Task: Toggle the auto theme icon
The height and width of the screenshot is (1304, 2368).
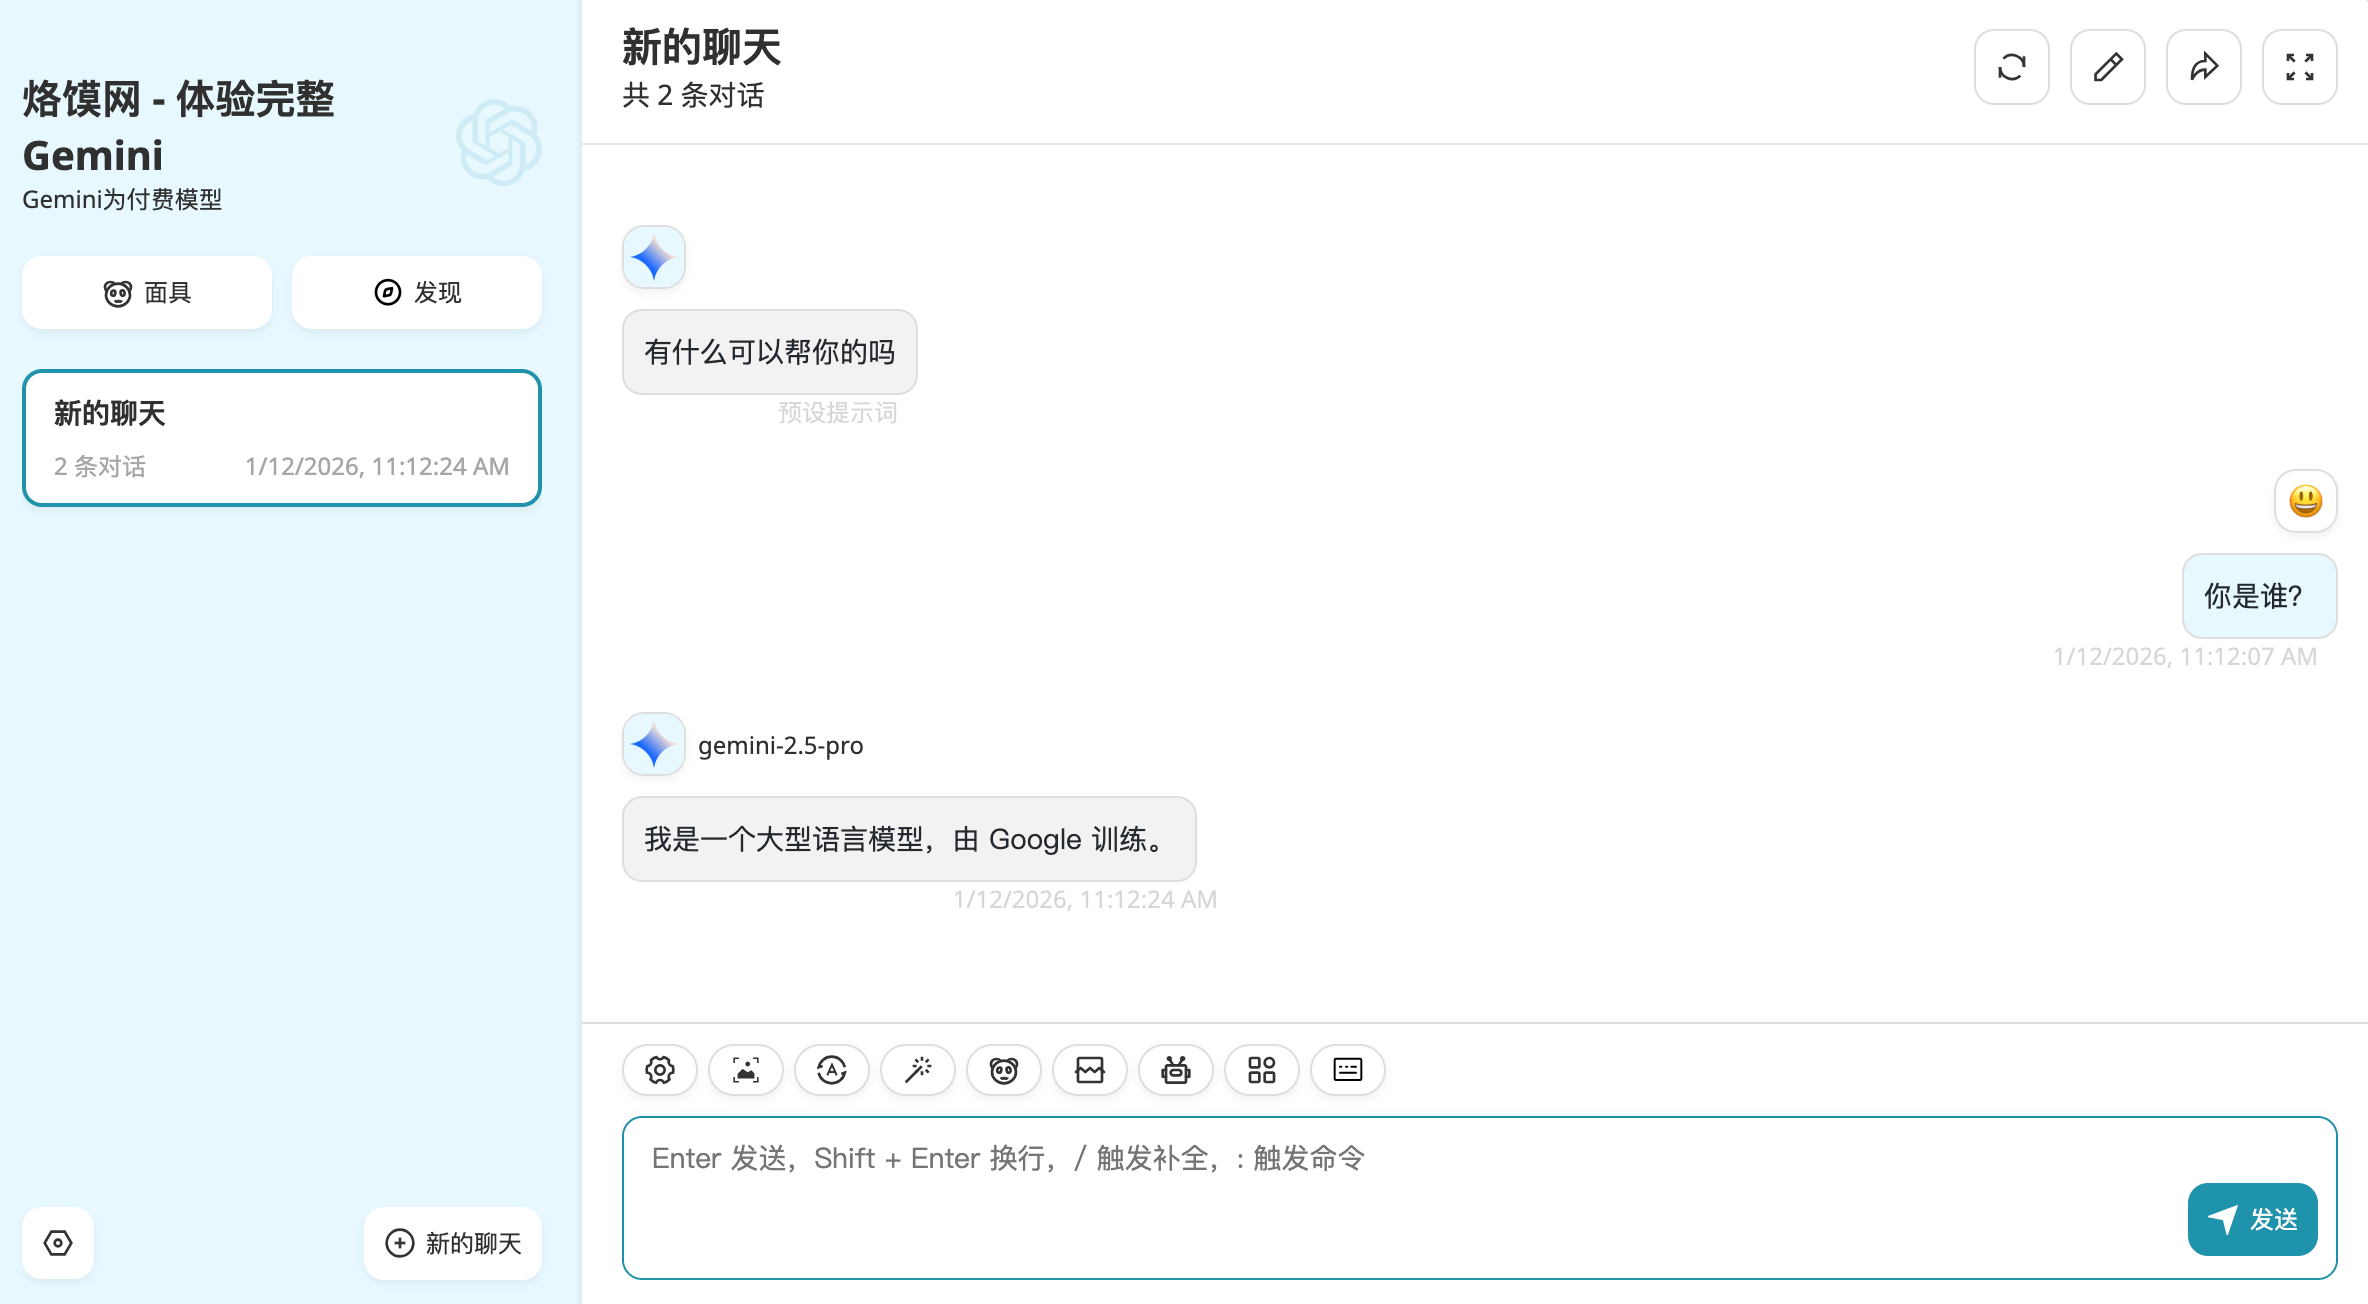Action: click(831, 1070)
